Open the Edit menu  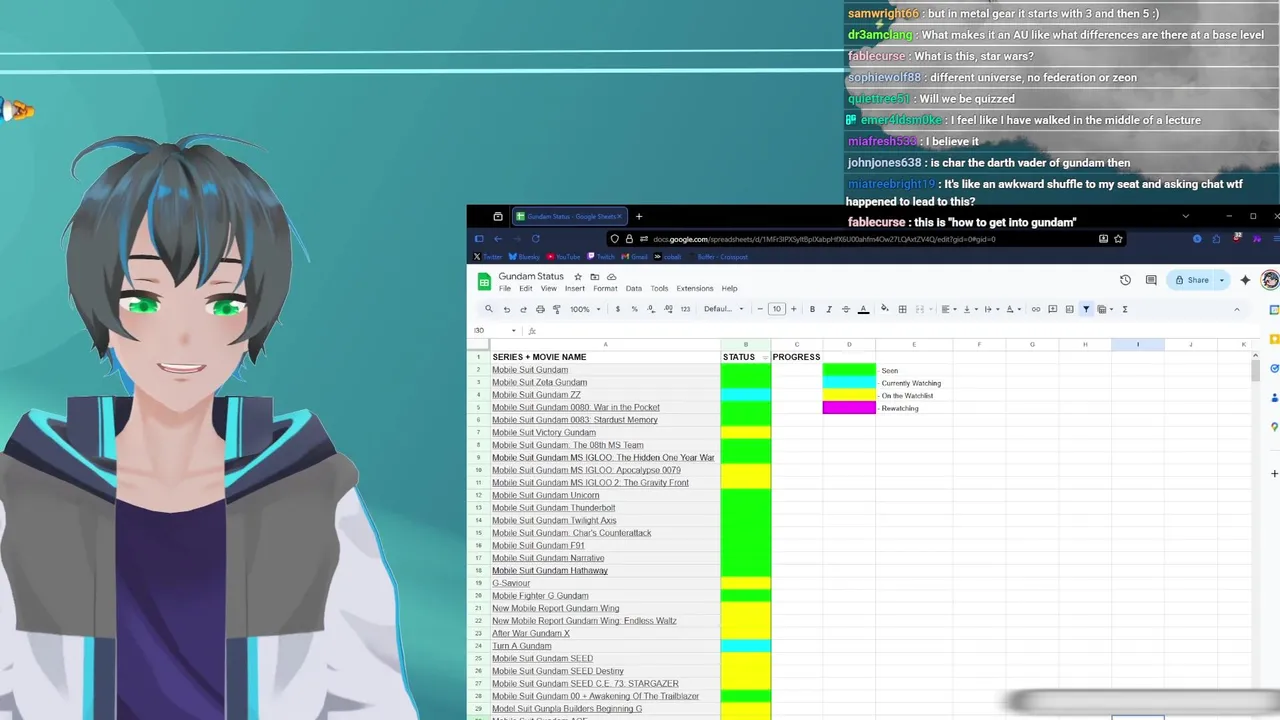525,288
